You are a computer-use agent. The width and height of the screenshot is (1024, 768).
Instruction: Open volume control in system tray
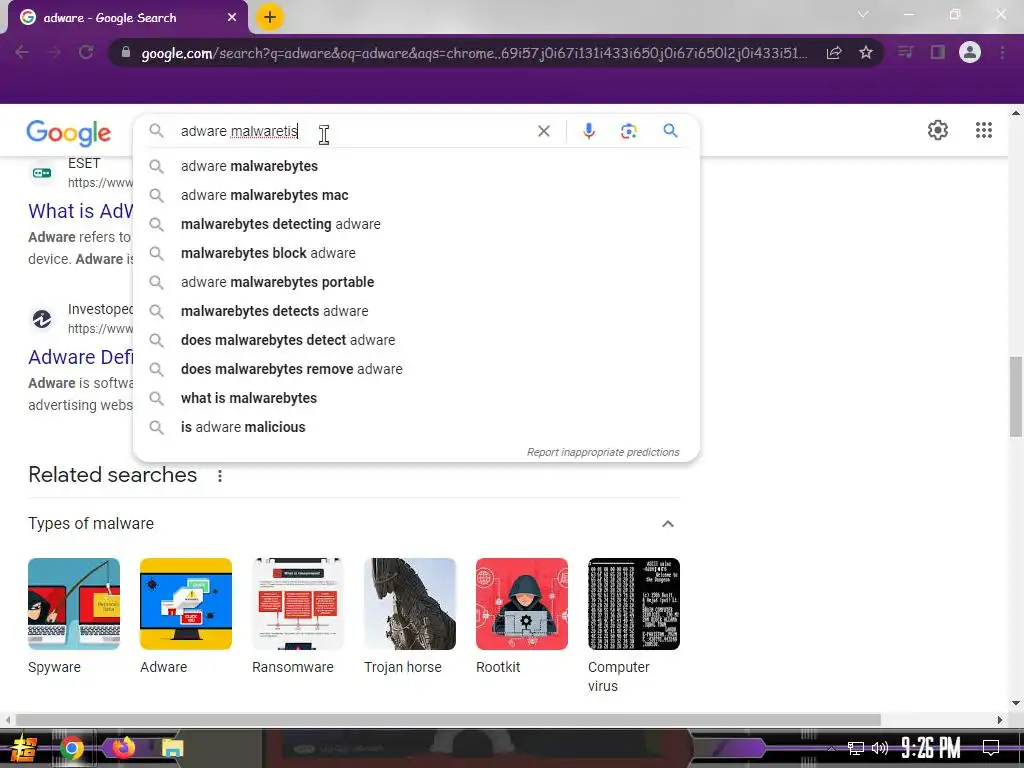[880, 748]
